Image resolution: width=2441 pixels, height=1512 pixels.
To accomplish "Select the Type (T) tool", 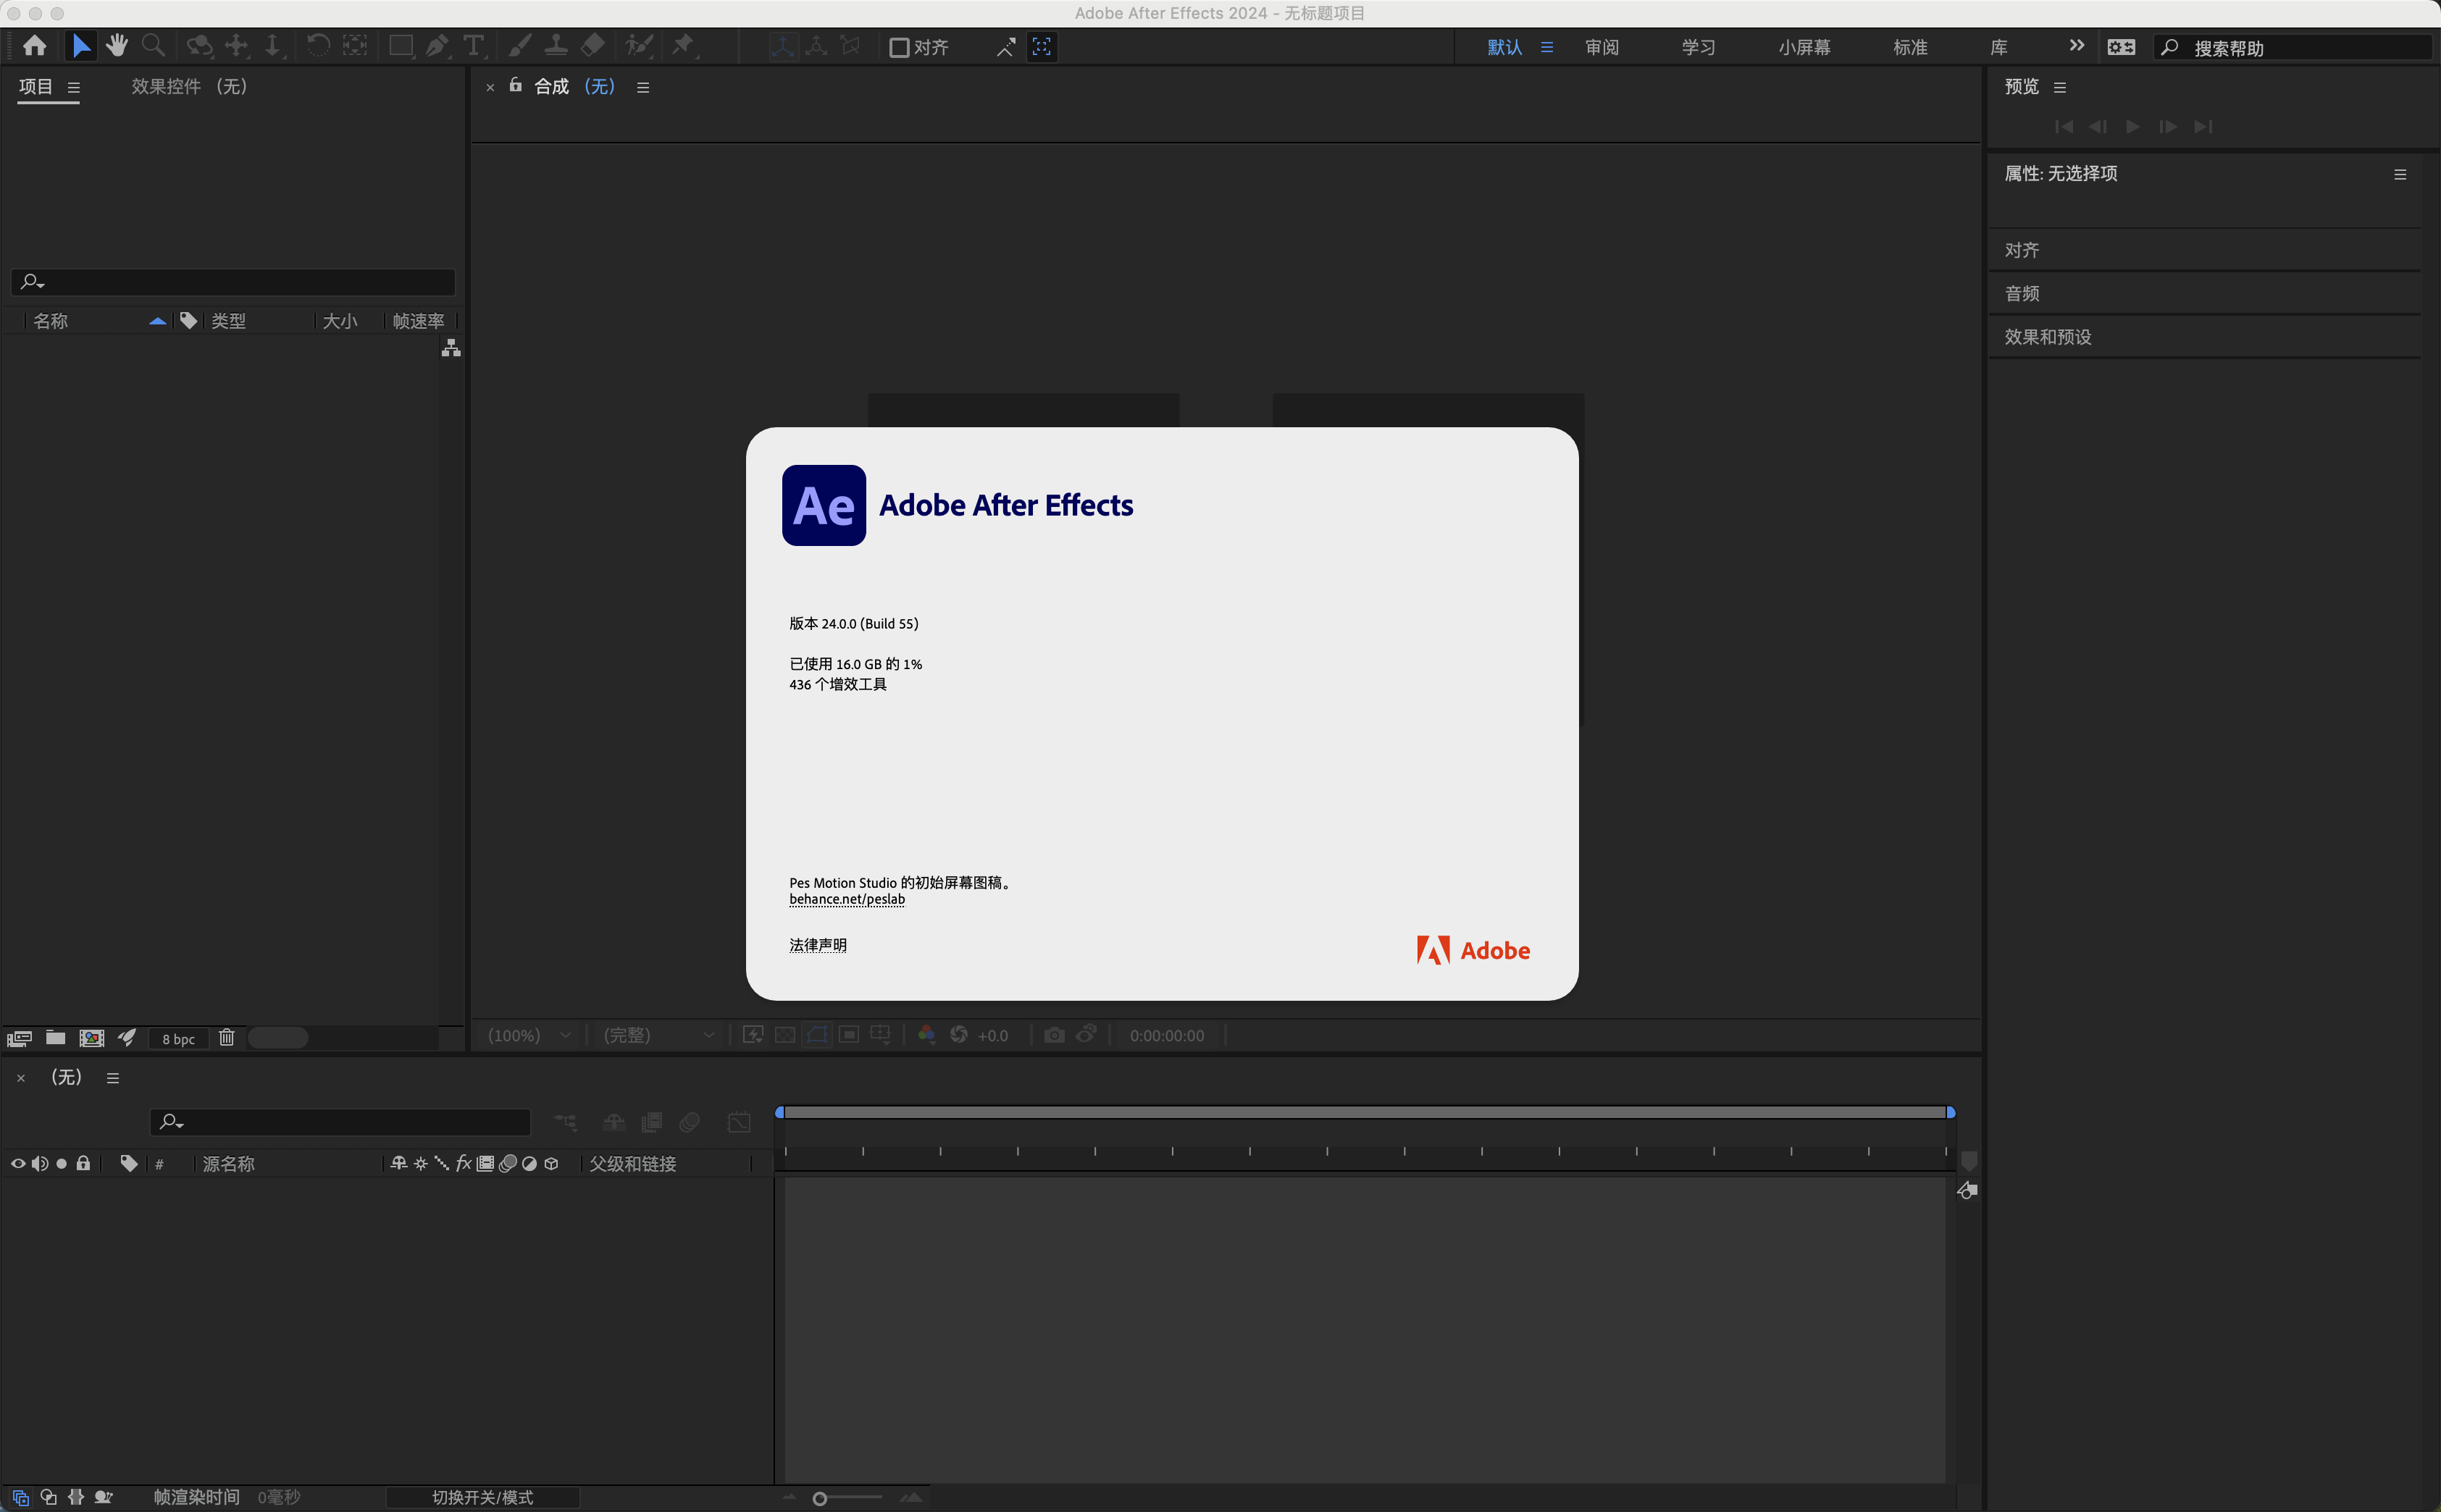I will pos(474,46).
